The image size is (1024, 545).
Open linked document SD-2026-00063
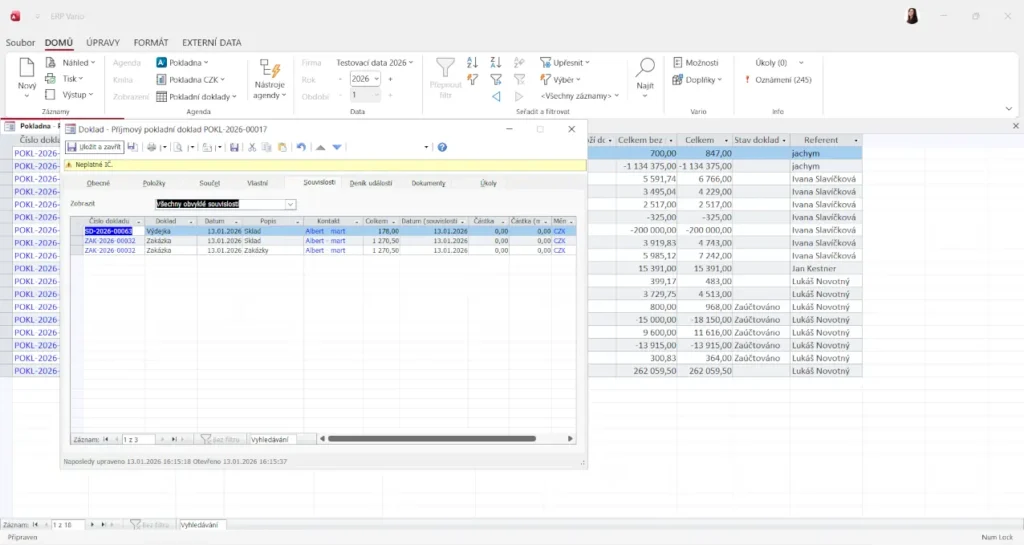107,231
